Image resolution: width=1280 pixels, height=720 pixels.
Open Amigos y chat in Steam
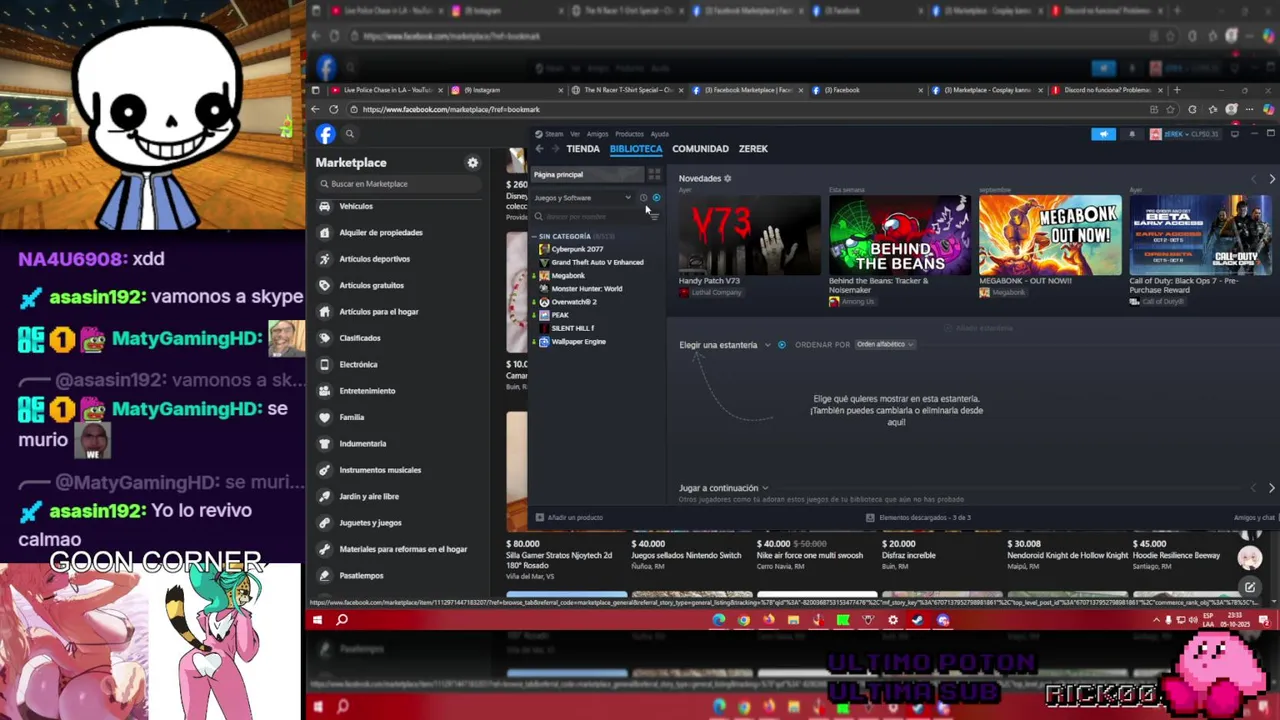click(x=1254, y=518)
